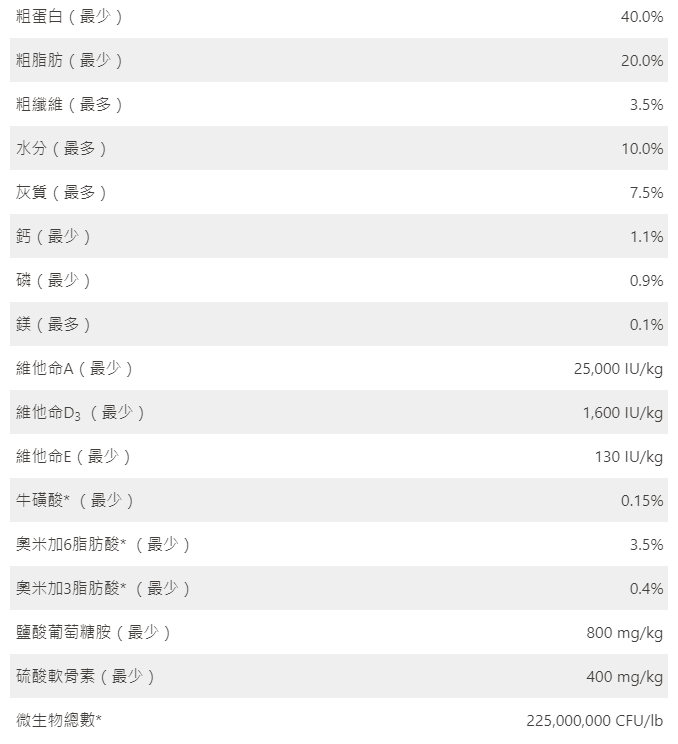Click the 牛磺酸*（最少）label
The image size is (678, 744).
75,501
